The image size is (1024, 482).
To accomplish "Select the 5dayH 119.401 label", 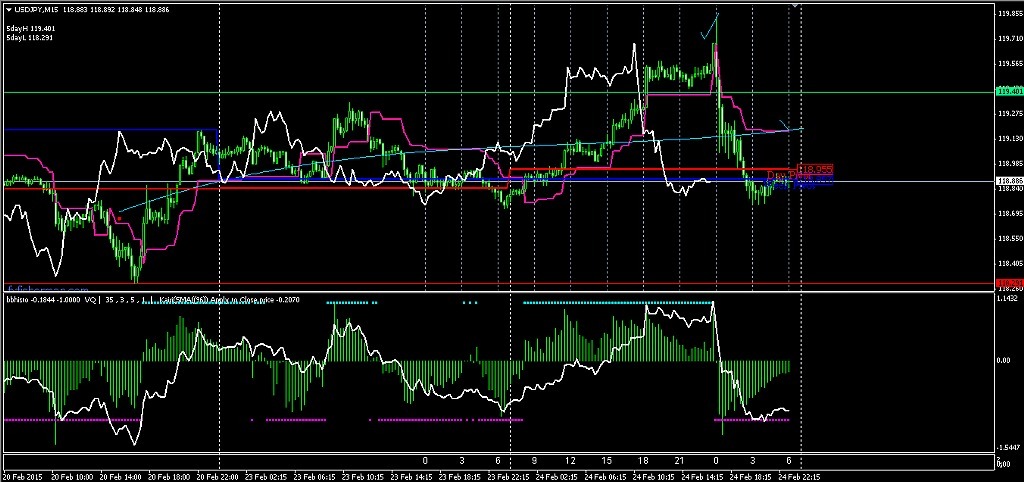I will 29,28.
